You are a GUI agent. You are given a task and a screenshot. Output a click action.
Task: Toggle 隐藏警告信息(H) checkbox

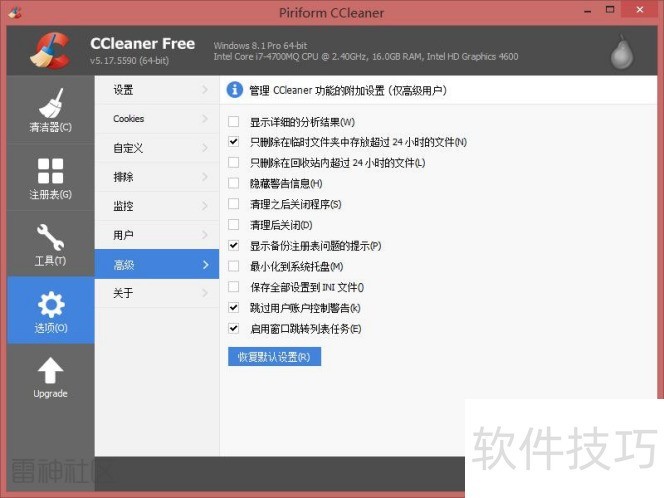point(233,183)
